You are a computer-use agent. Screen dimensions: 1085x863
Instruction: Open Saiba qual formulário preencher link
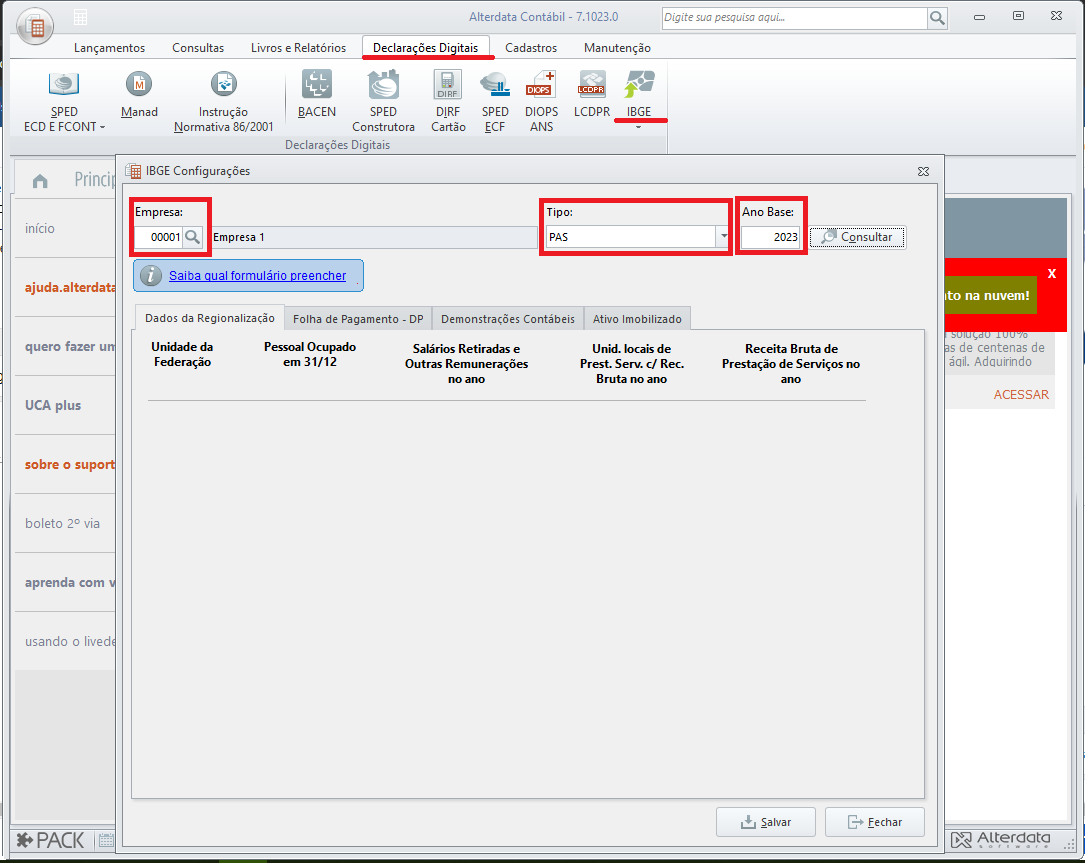click(x=257, y=275)
